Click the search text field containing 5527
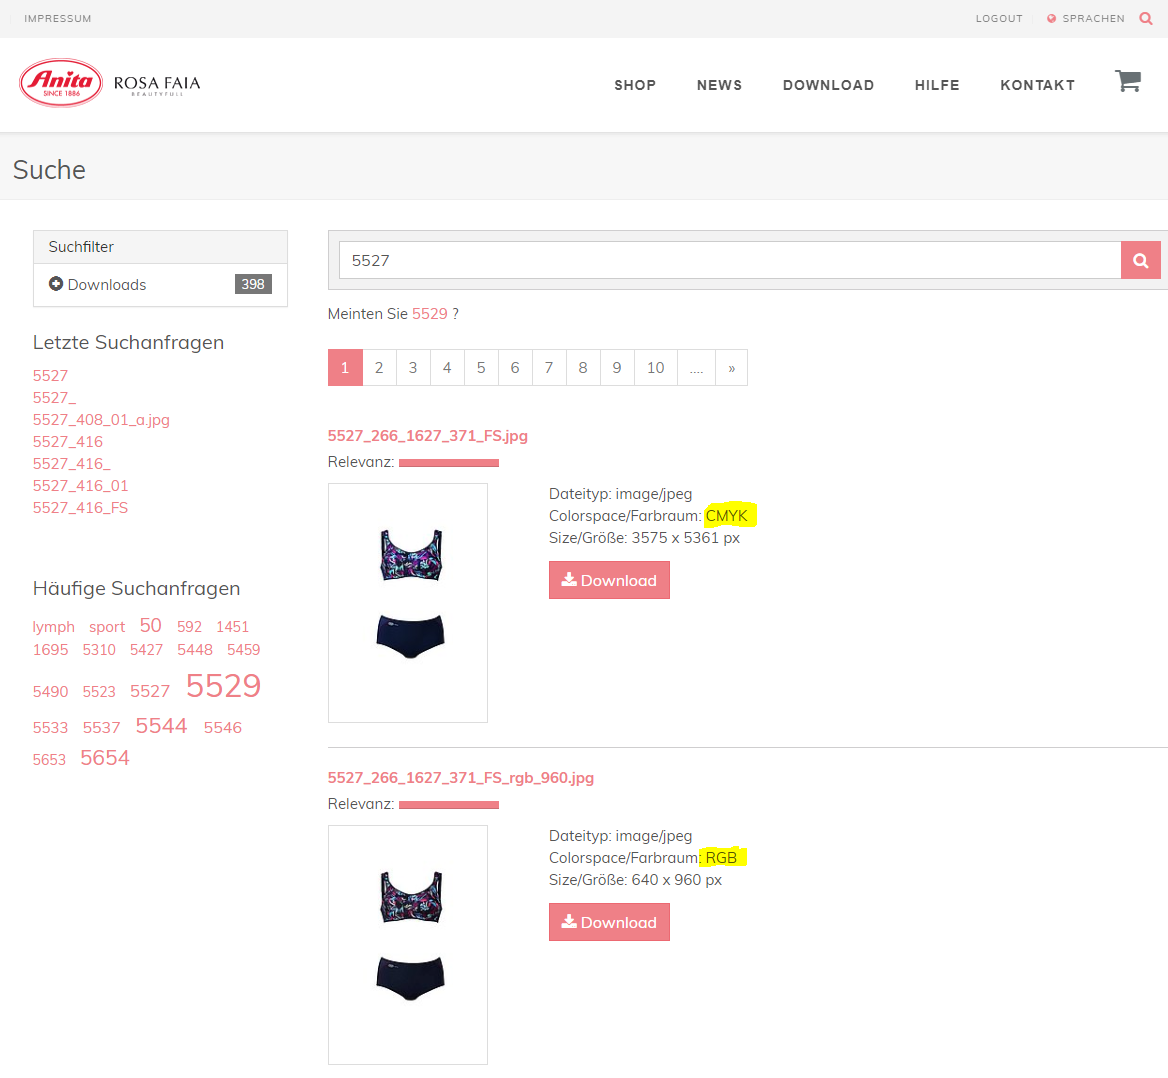 point(730,260)
